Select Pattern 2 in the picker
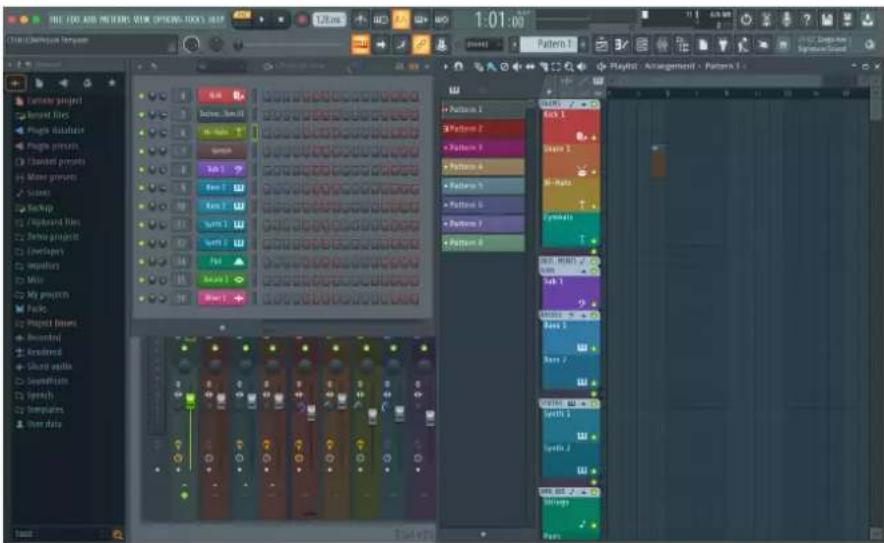The width and height of the screenshot is (884, 543). click(484, 129)
